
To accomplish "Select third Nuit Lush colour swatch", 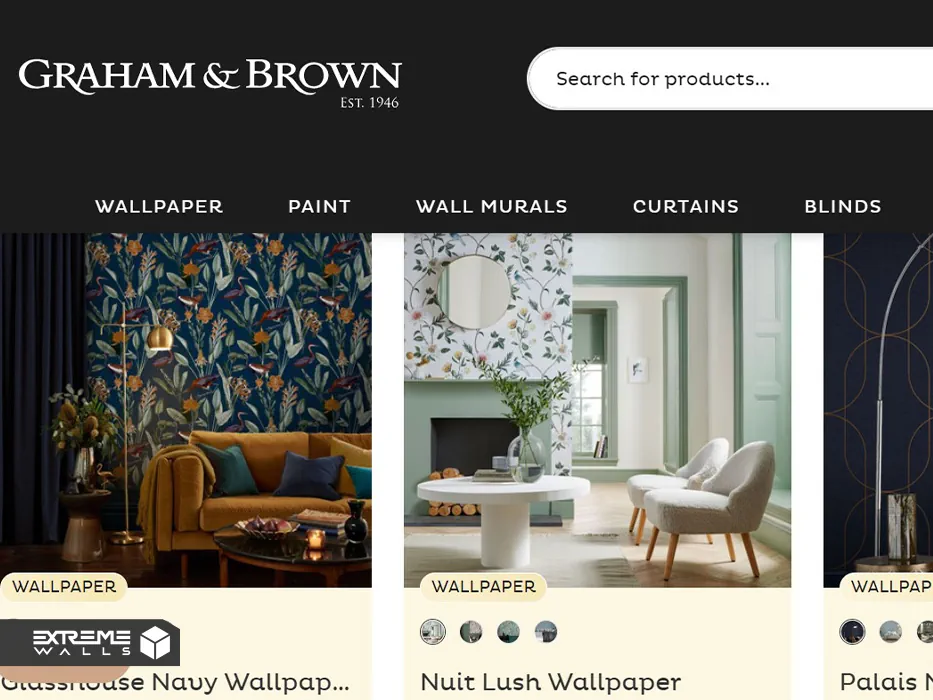I will pos(508,632).
